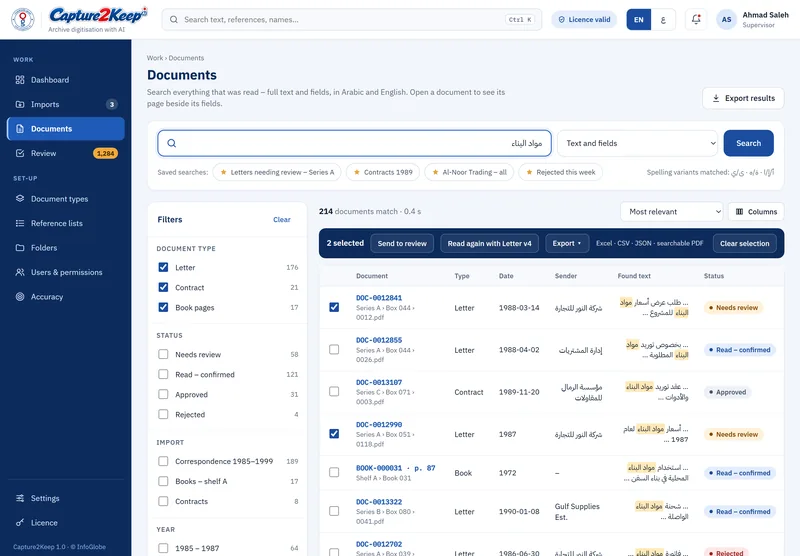Uncheck the Book pages filter
This screenshot has width=800, height=556.
coord(163,307)
